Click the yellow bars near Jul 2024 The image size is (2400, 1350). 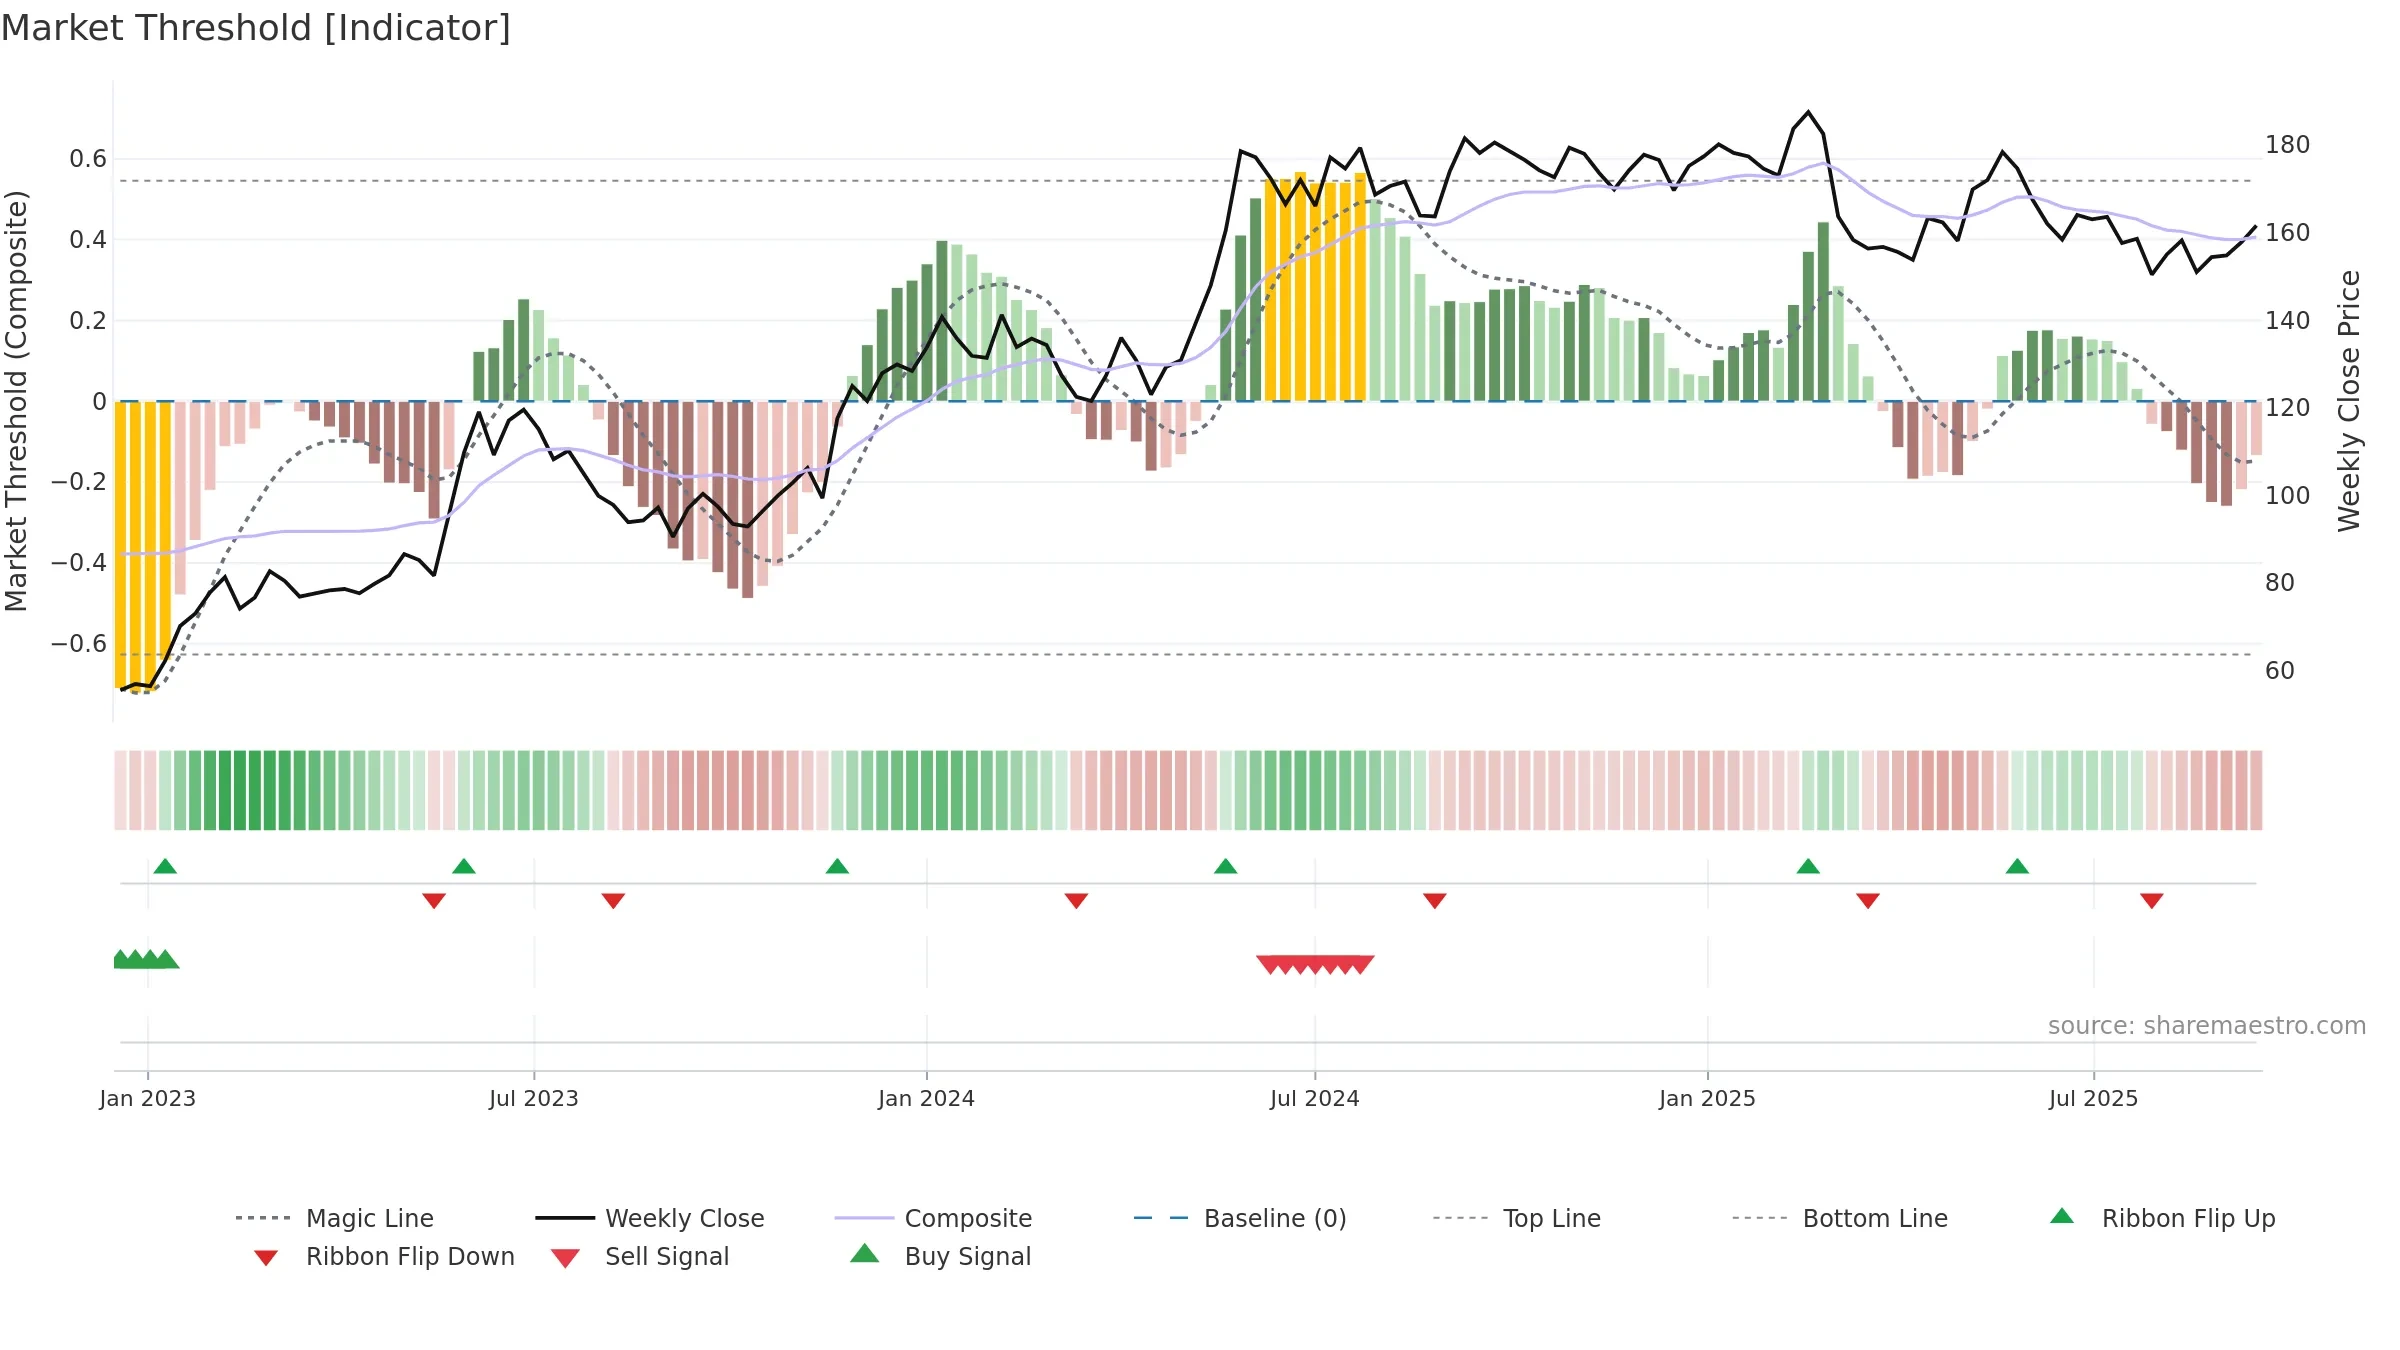[1315, 288]
